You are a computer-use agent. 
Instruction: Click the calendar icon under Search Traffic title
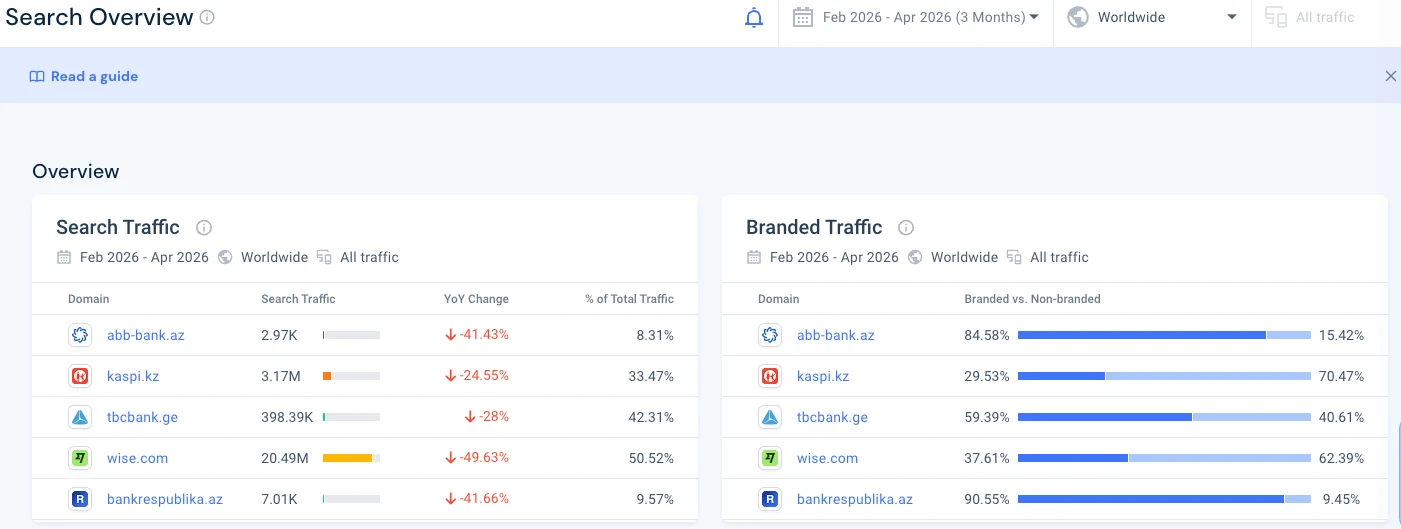[64, 257]
